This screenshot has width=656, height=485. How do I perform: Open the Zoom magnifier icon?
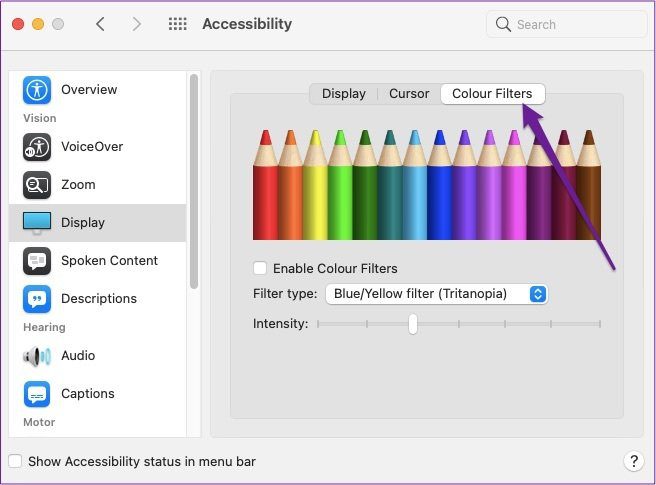(37, 185)
